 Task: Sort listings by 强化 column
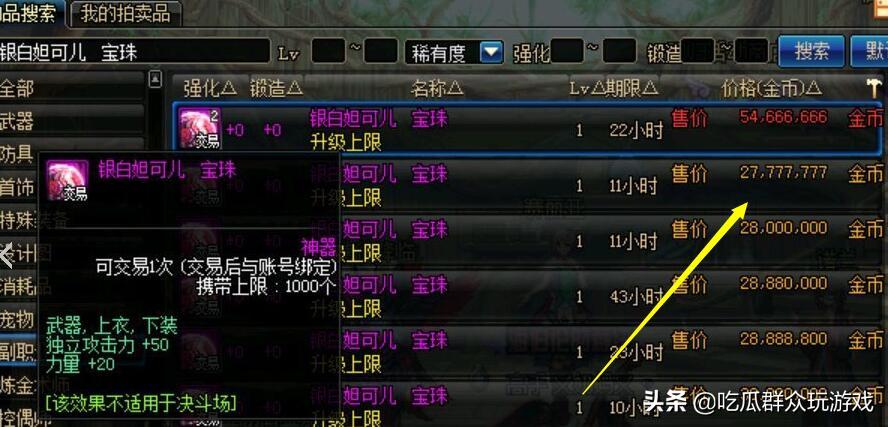tap(210, 88)
